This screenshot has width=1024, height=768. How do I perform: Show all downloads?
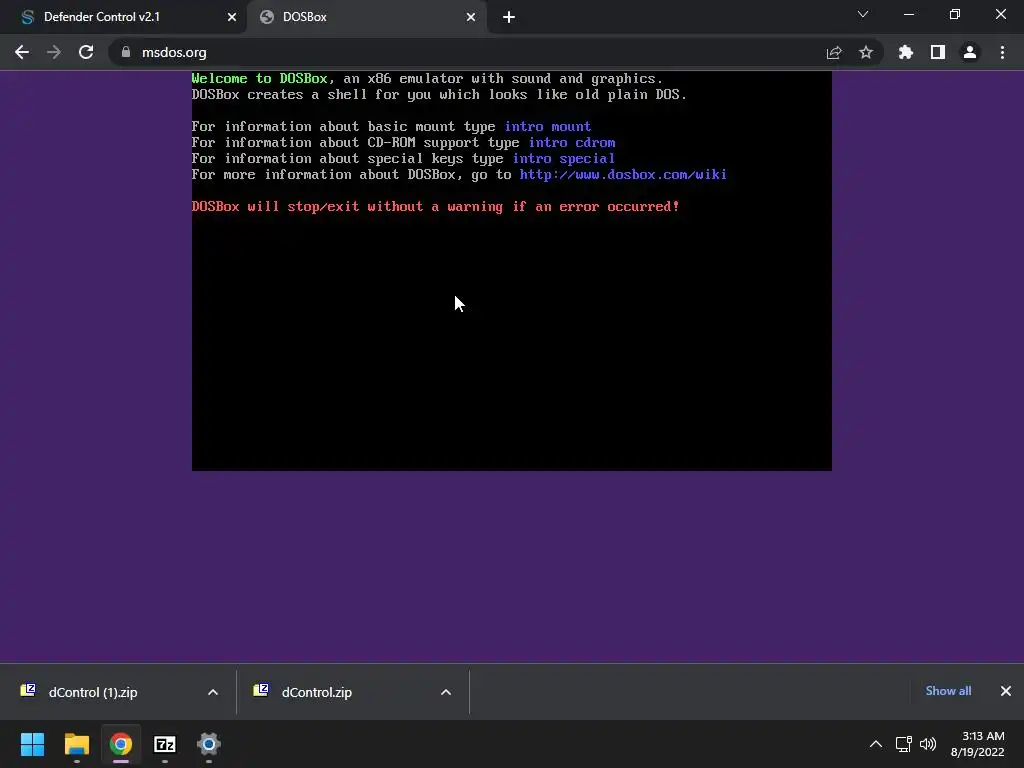pyautogui.click(x=948, y=691)
